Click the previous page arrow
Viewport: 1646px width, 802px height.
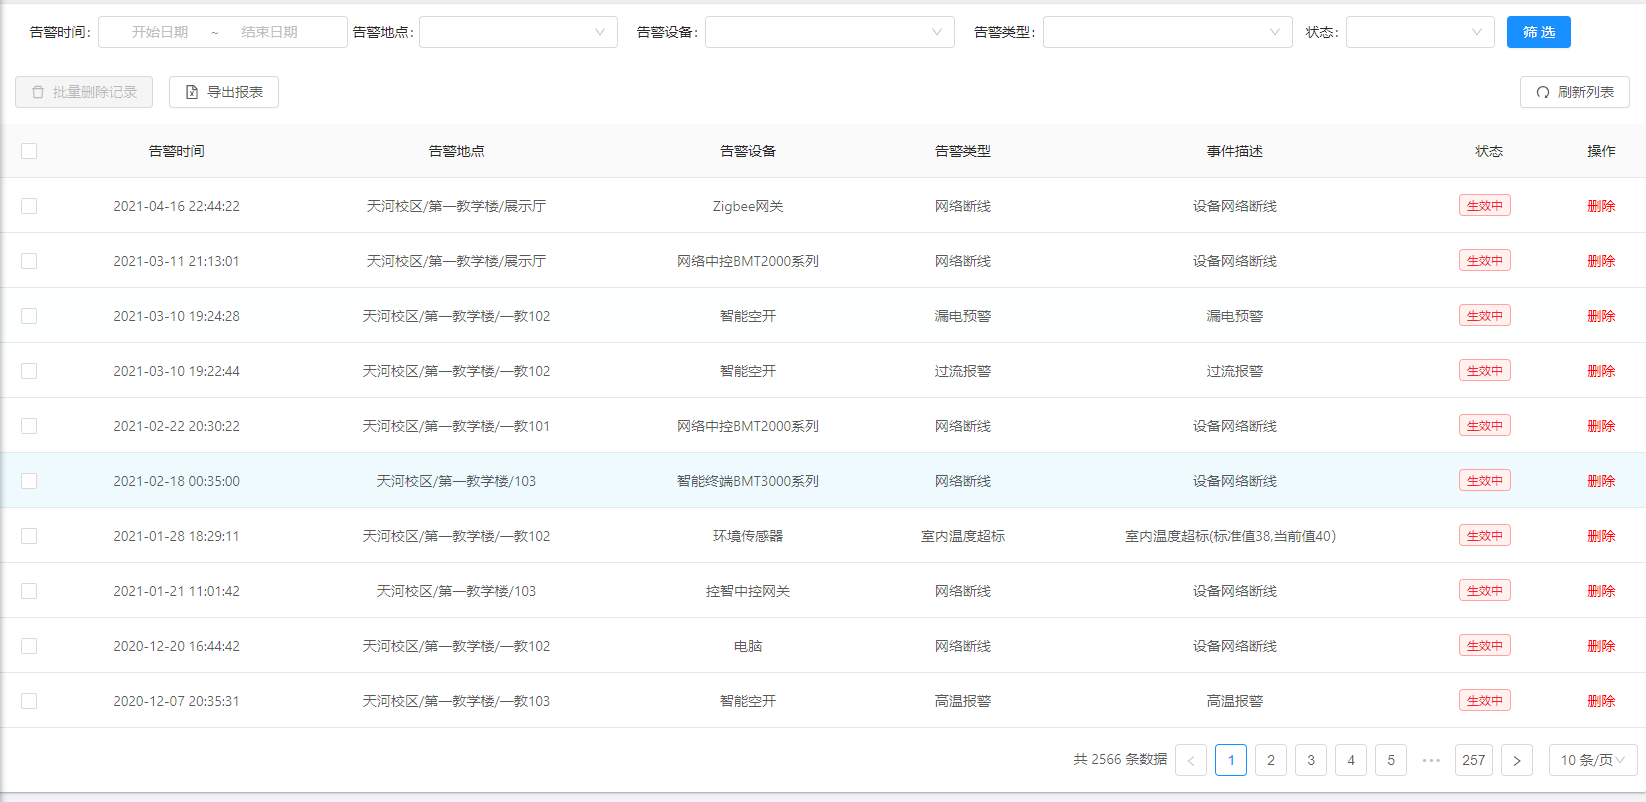click(x=1191, y=760)
